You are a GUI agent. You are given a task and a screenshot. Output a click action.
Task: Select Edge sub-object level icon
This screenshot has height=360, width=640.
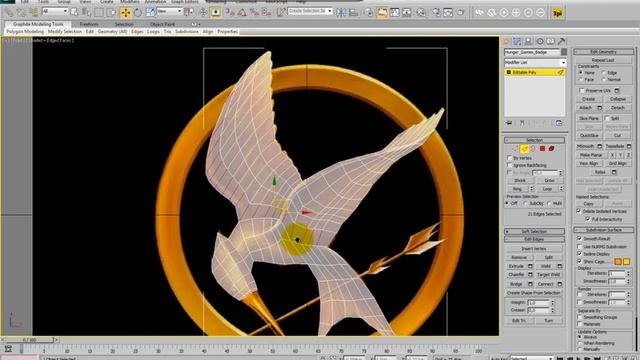[x=524, y=149]
